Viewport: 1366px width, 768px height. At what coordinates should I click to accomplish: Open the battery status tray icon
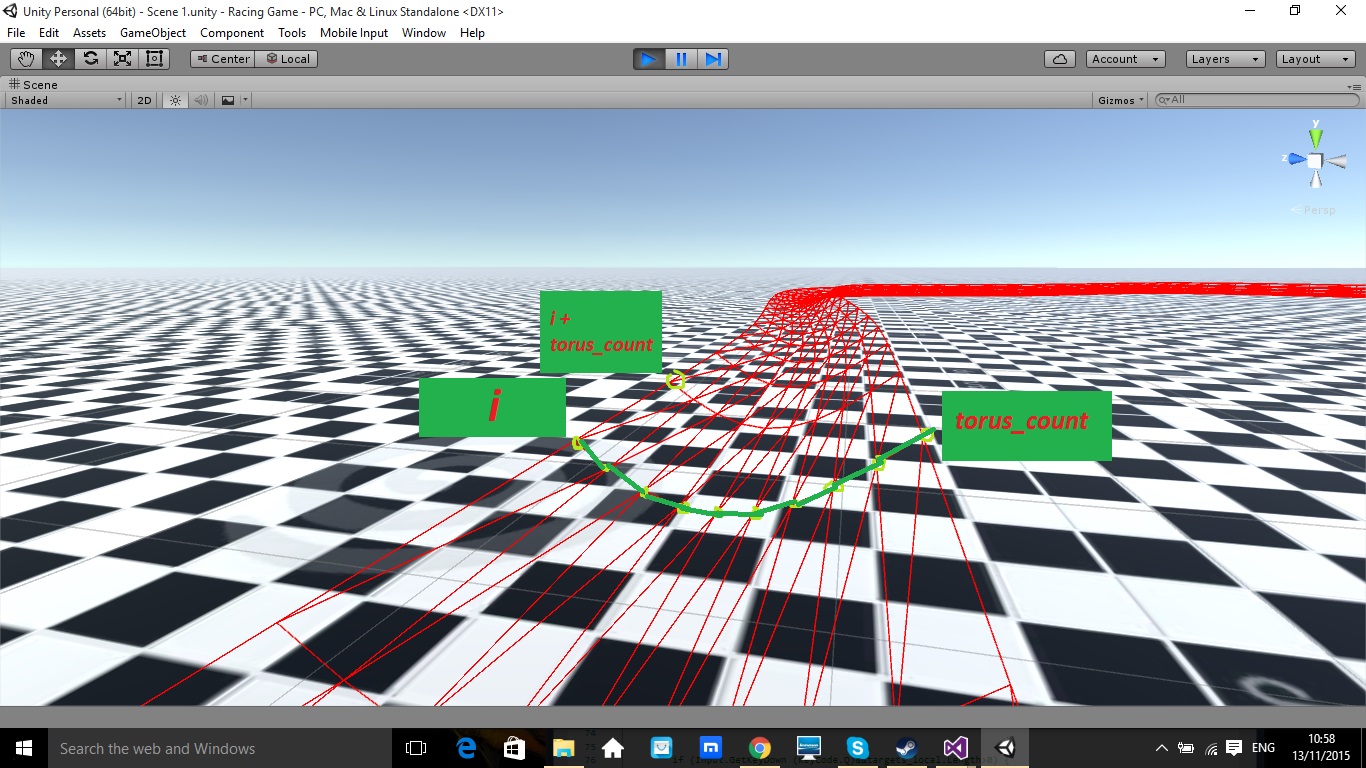click(1186, 748)
